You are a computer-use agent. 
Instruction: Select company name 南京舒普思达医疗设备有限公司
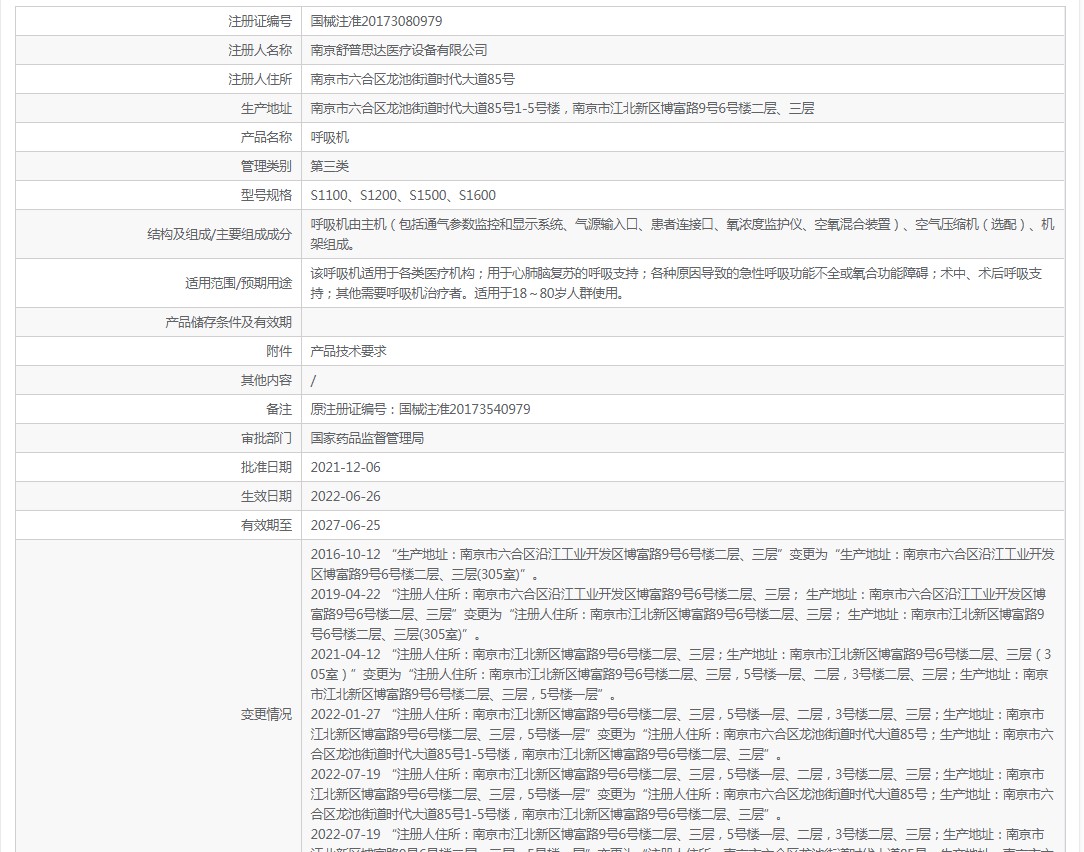[399, 50]
